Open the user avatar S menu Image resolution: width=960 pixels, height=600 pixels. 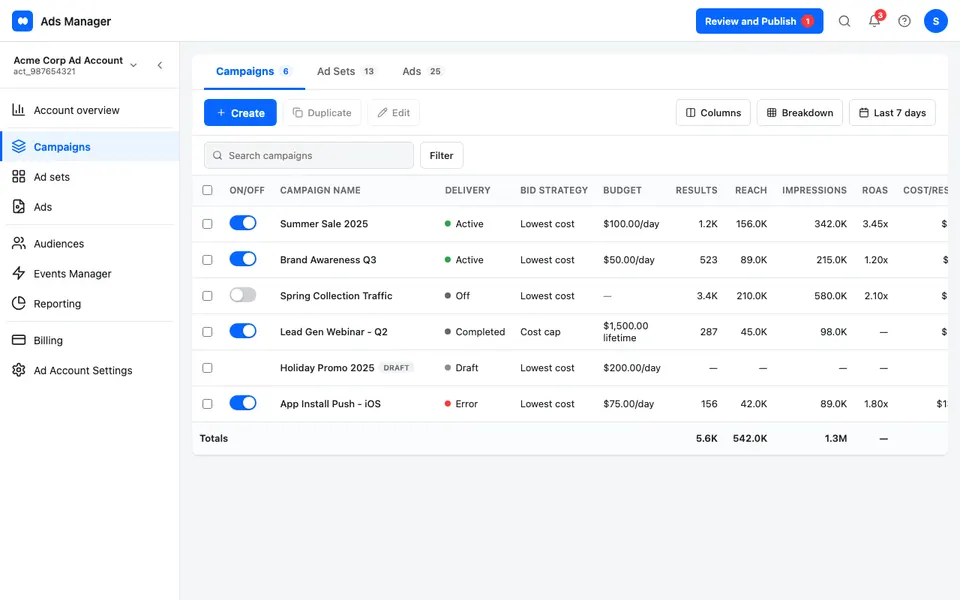(936, 21)
